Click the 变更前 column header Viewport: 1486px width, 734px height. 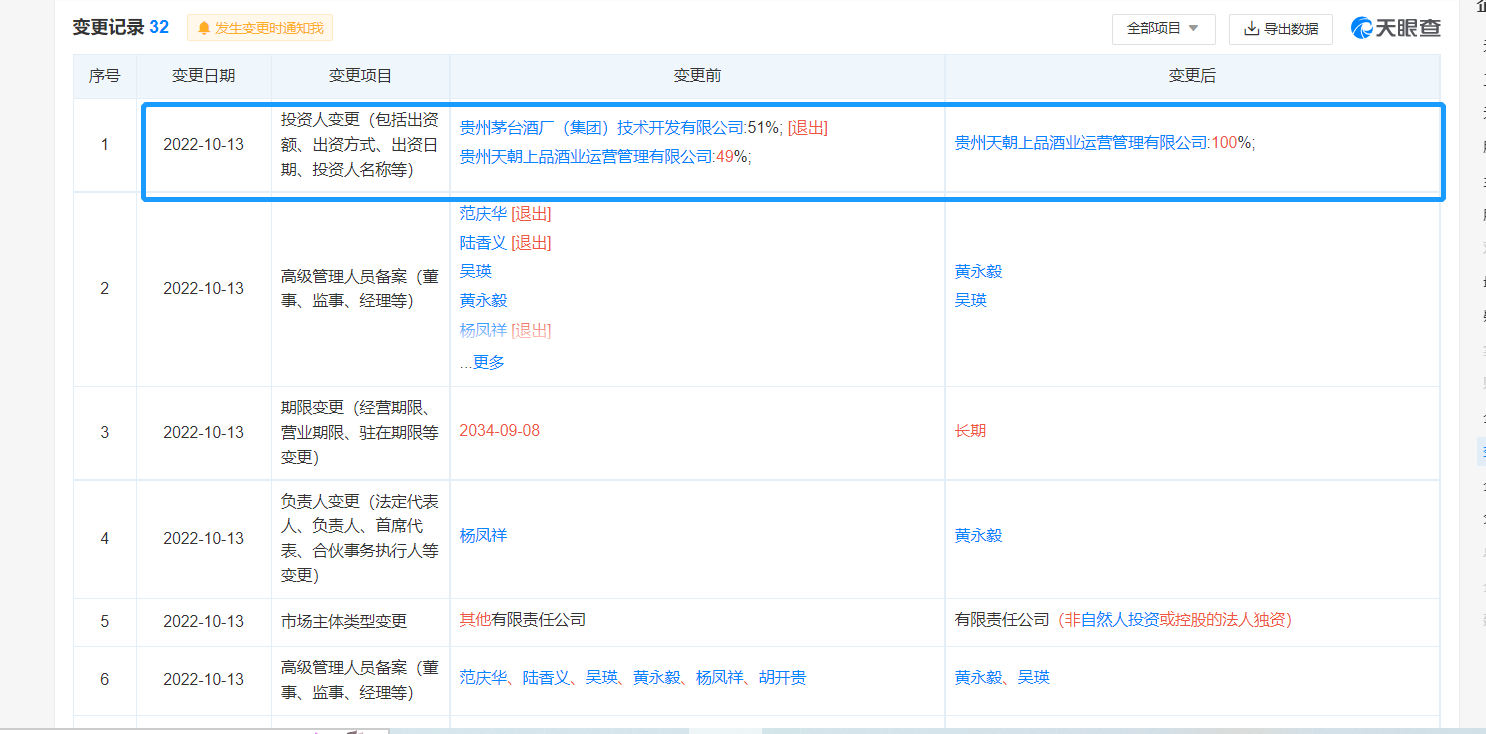697,76
